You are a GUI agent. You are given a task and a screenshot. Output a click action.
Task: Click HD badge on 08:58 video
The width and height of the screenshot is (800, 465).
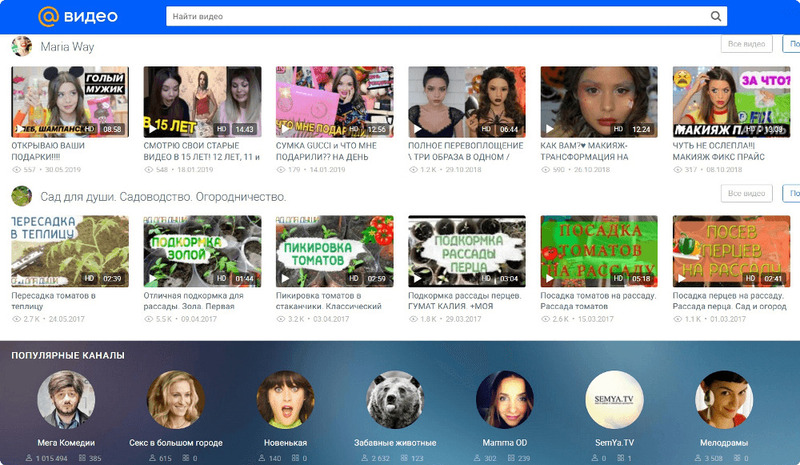(89, 129)
